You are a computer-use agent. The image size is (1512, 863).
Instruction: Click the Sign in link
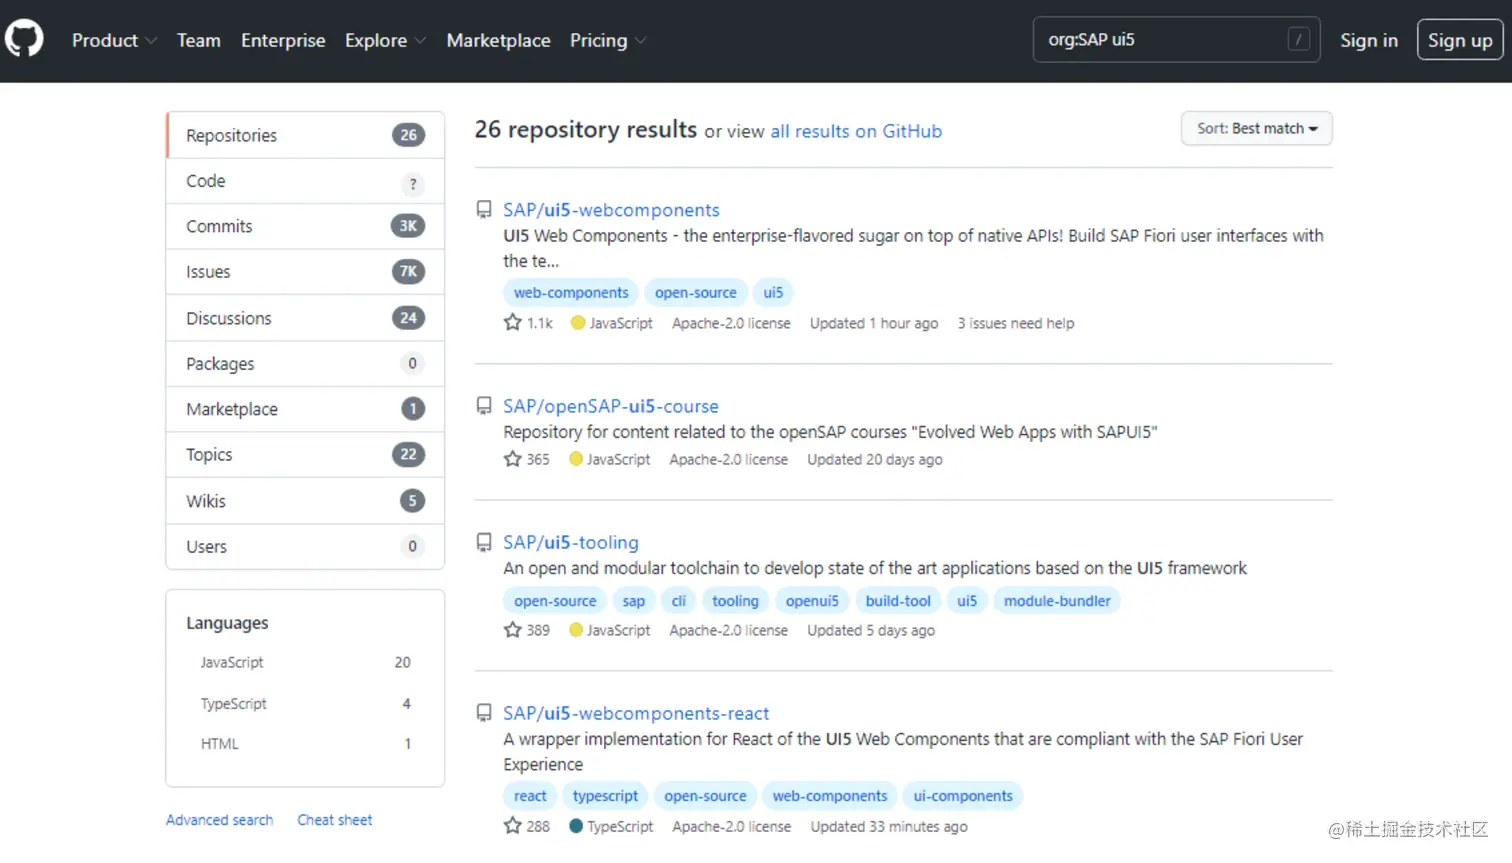(x=1369, y=40)
